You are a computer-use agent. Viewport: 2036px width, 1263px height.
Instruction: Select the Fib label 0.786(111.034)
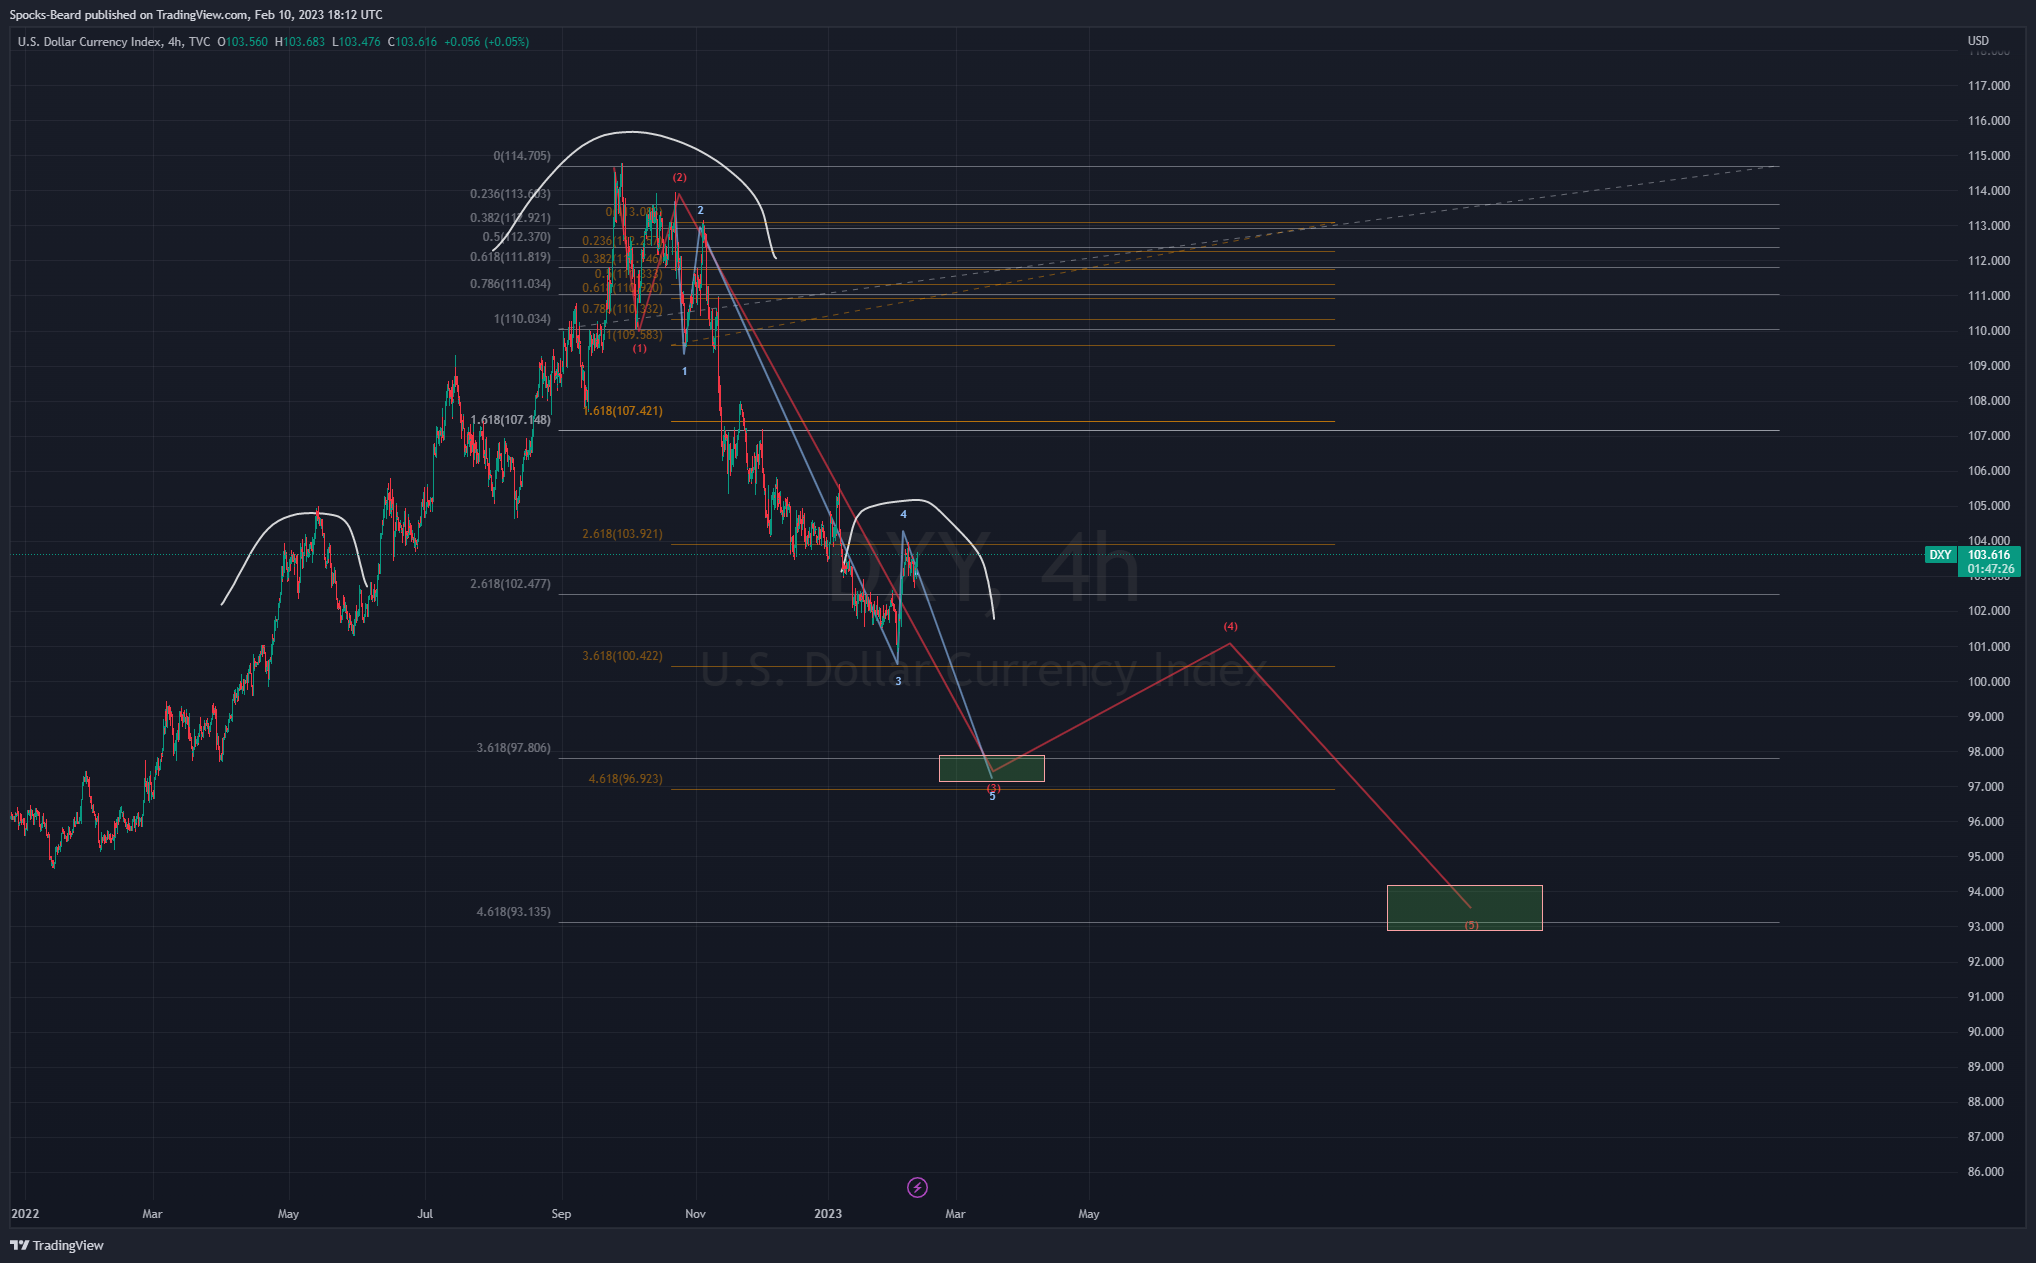(510, 284)
